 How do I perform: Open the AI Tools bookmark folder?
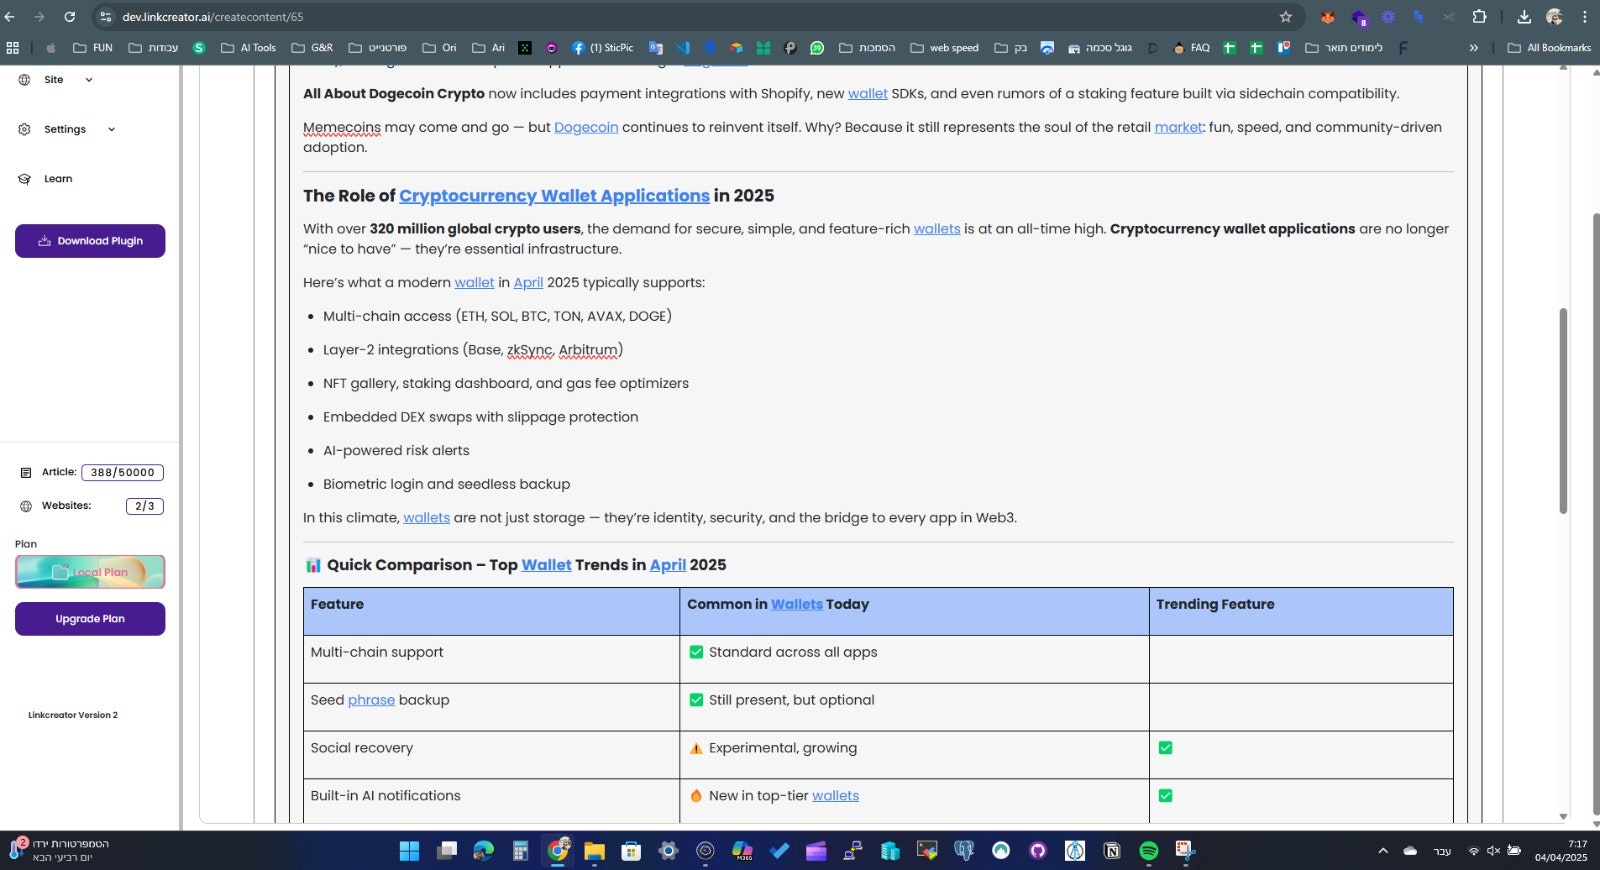point(248,48)
